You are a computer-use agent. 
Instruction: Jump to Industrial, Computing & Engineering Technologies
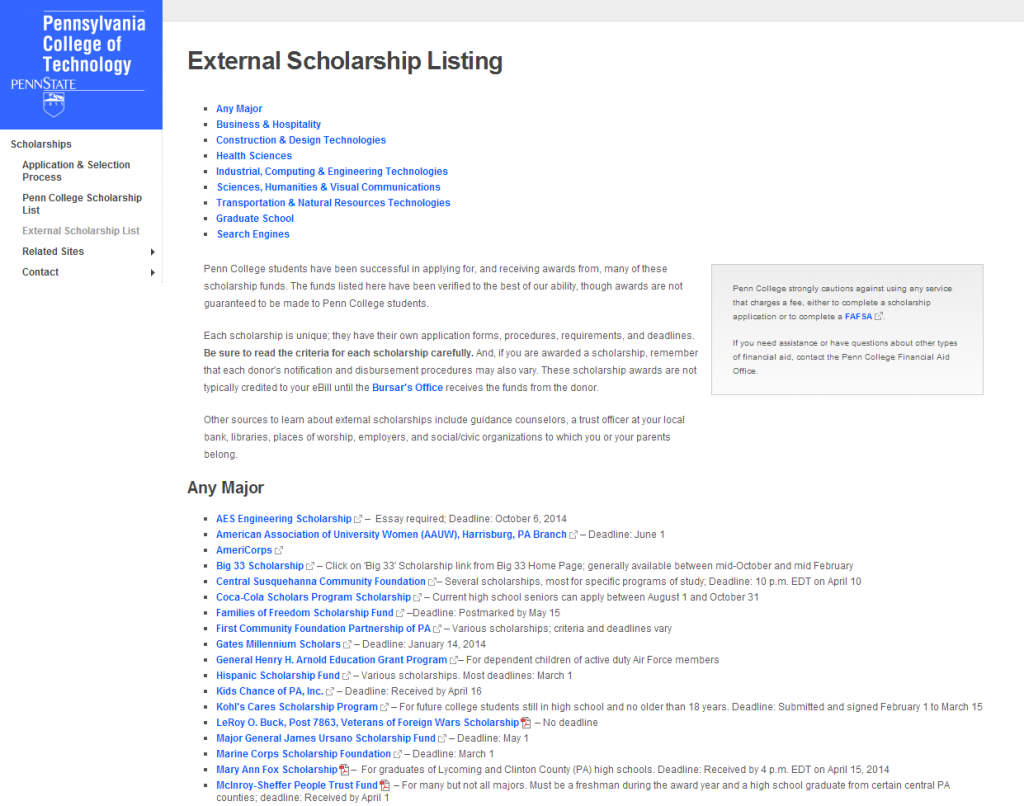click(x=332, y=171)
